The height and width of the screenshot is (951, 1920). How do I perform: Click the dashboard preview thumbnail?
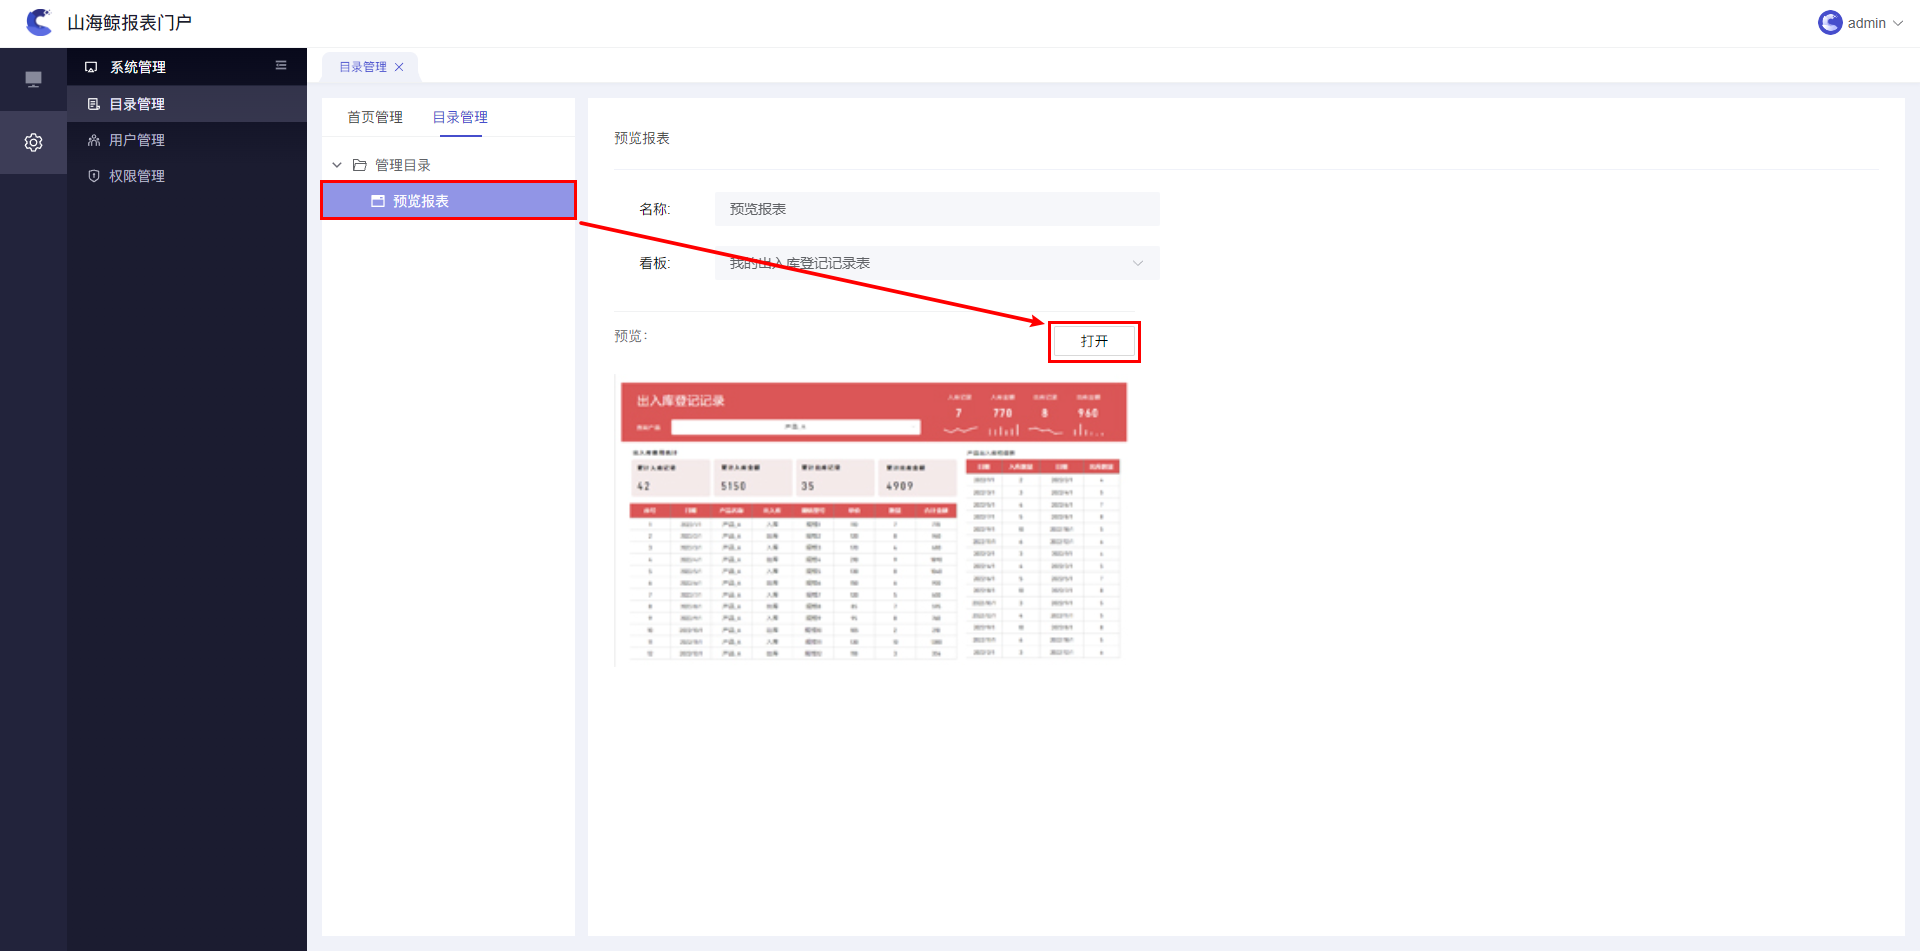click(871, 522)
